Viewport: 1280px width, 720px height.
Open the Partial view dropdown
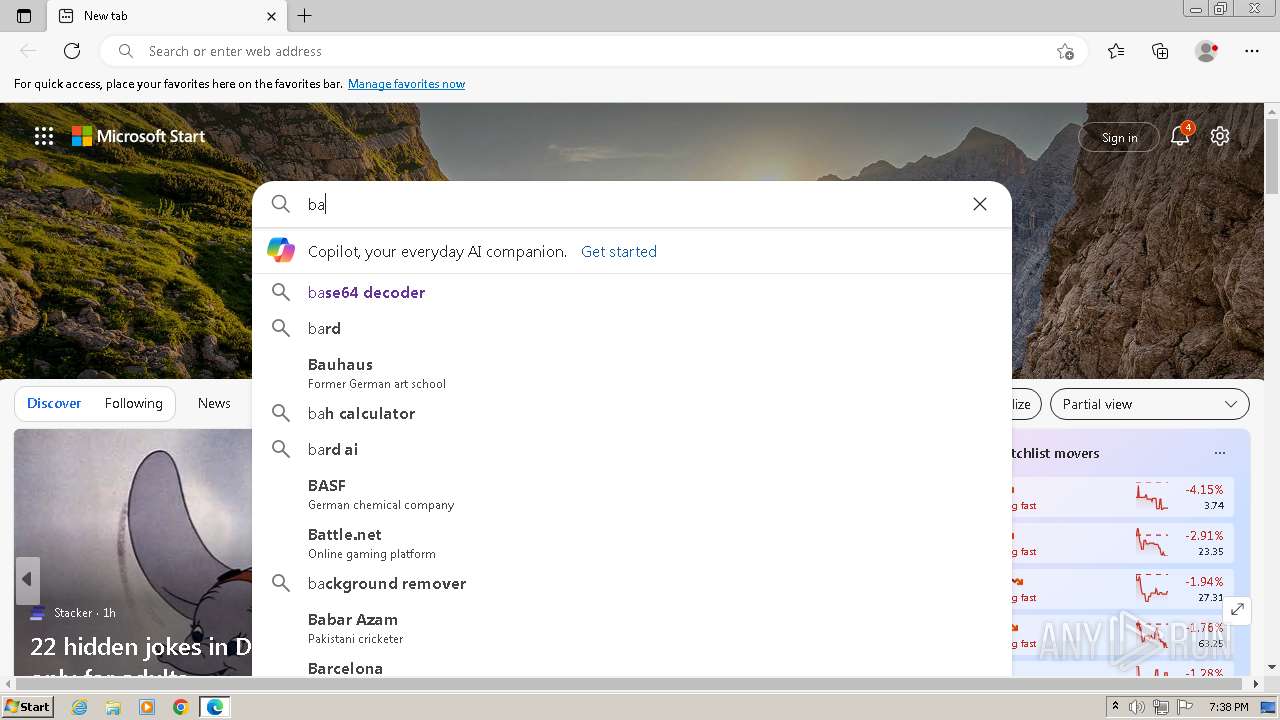pyautogui.click(x=1150, y=404)
